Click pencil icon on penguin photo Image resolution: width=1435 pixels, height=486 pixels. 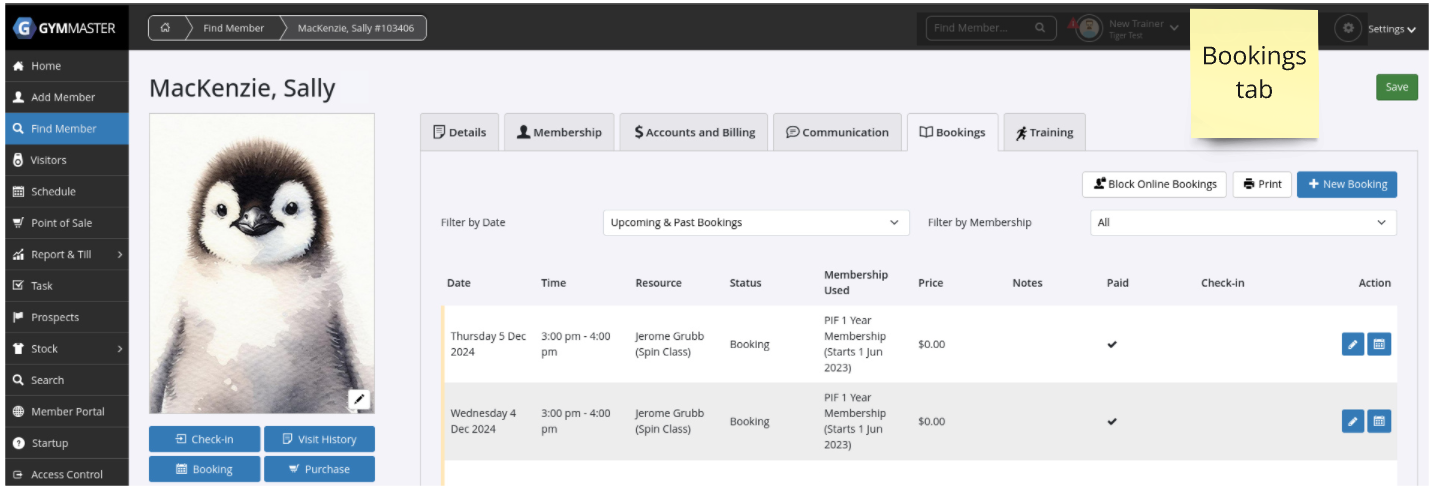click(x=360, y=400)
